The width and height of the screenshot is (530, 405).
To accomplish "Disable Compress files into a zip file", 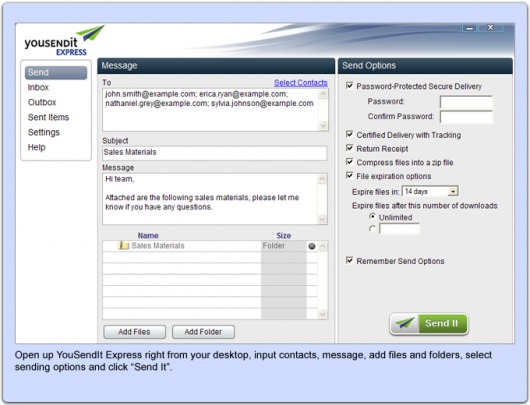I will [x=350, y=162].
